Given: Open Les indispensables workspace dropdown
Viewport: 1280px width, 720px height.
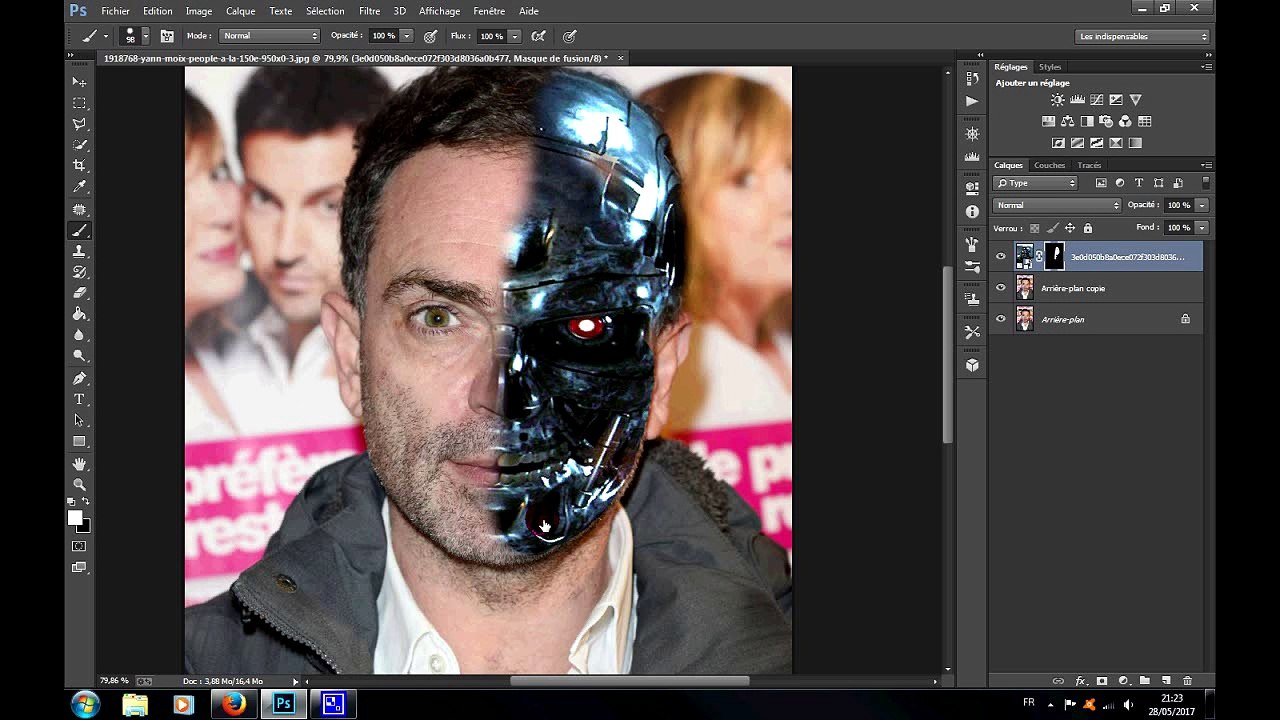Looking at the screenshot, I should 1142,36.
